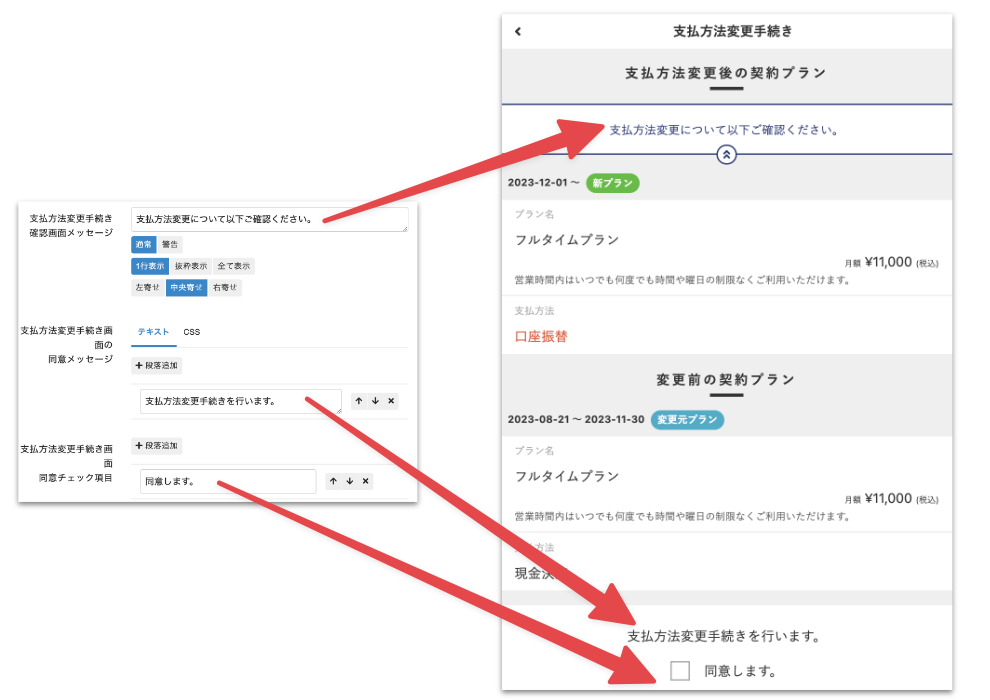Collapse the message using the double-chevron circle
This screenshot has height=700, width=990.
click(x=727, y=154)
